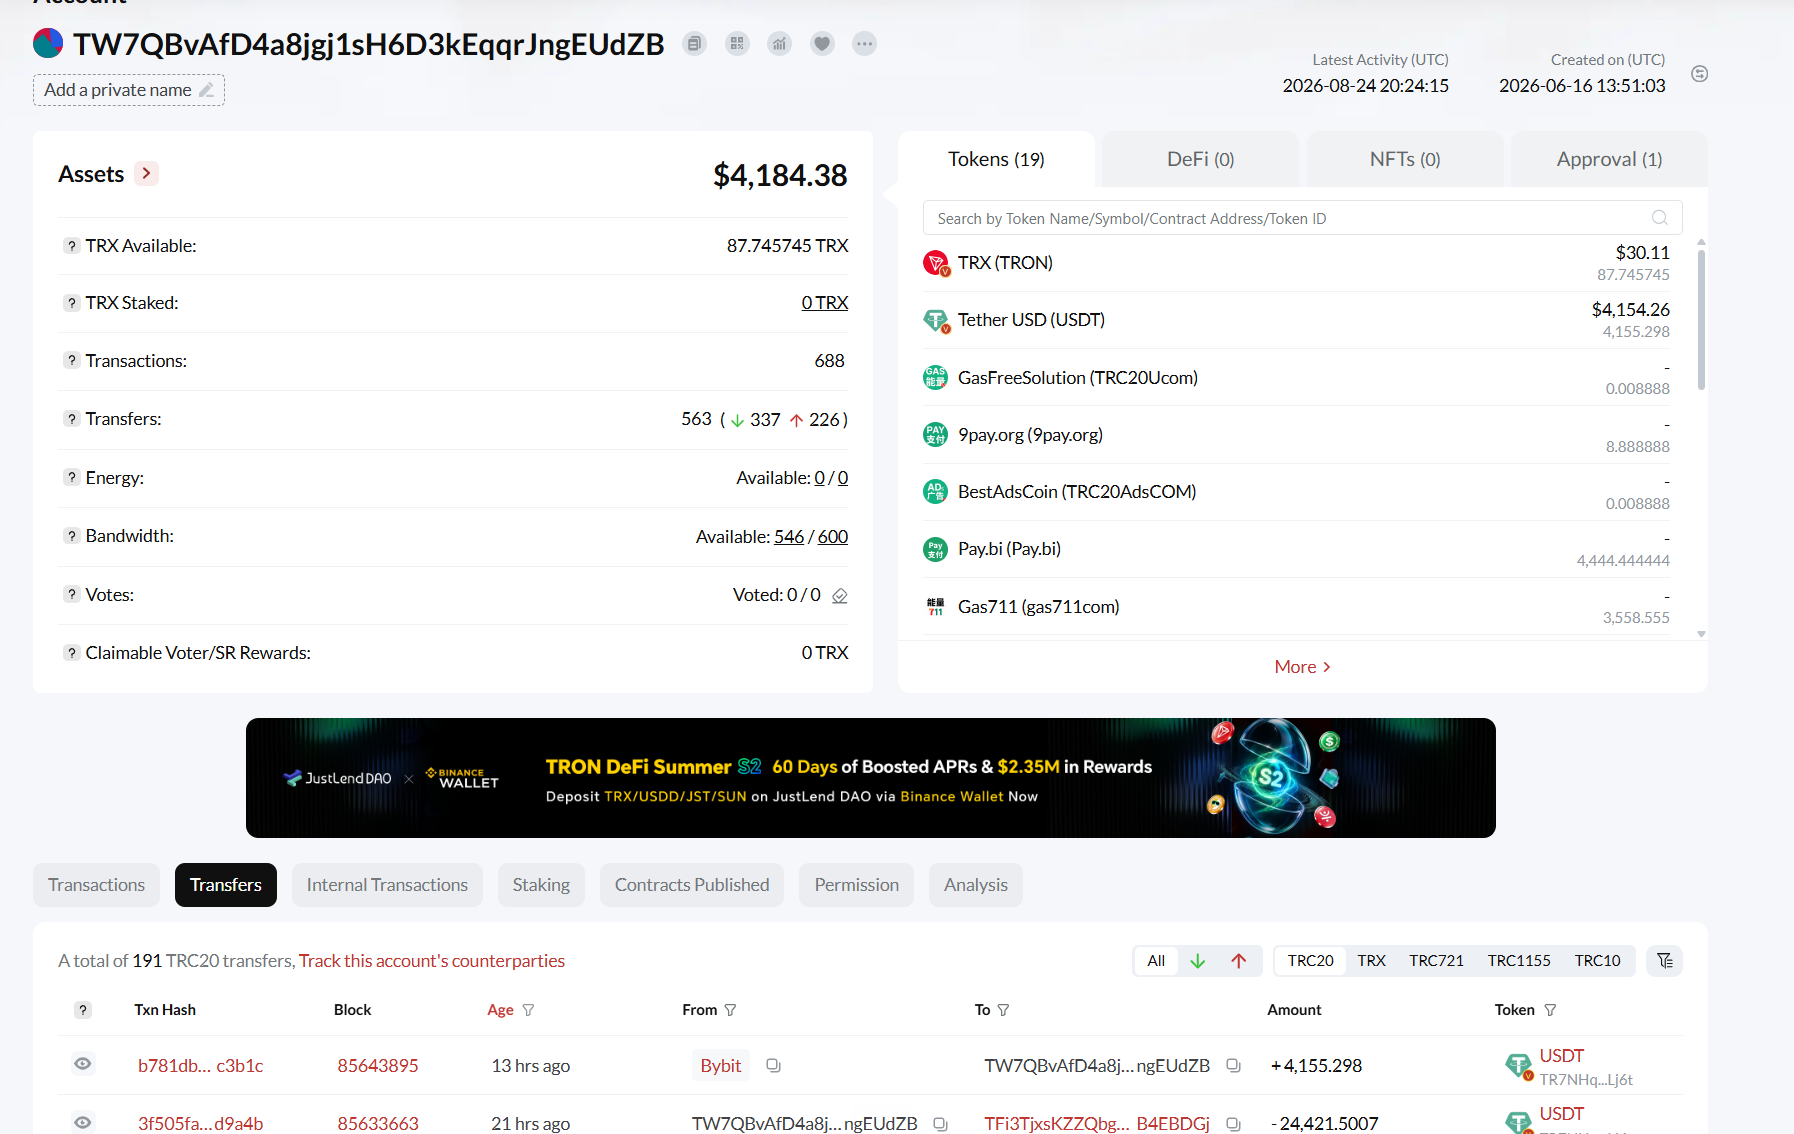Click the GasFreeSolution token logo
This screenshot has height=1134, width=1794.
935,378
